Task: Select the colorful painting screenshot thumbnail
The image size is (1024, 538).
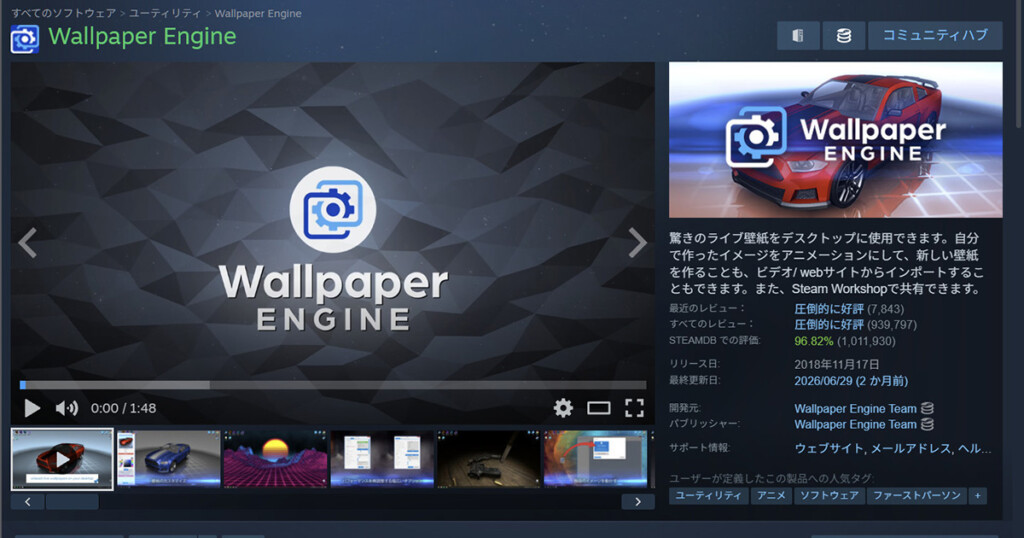Action: point(596,459)
